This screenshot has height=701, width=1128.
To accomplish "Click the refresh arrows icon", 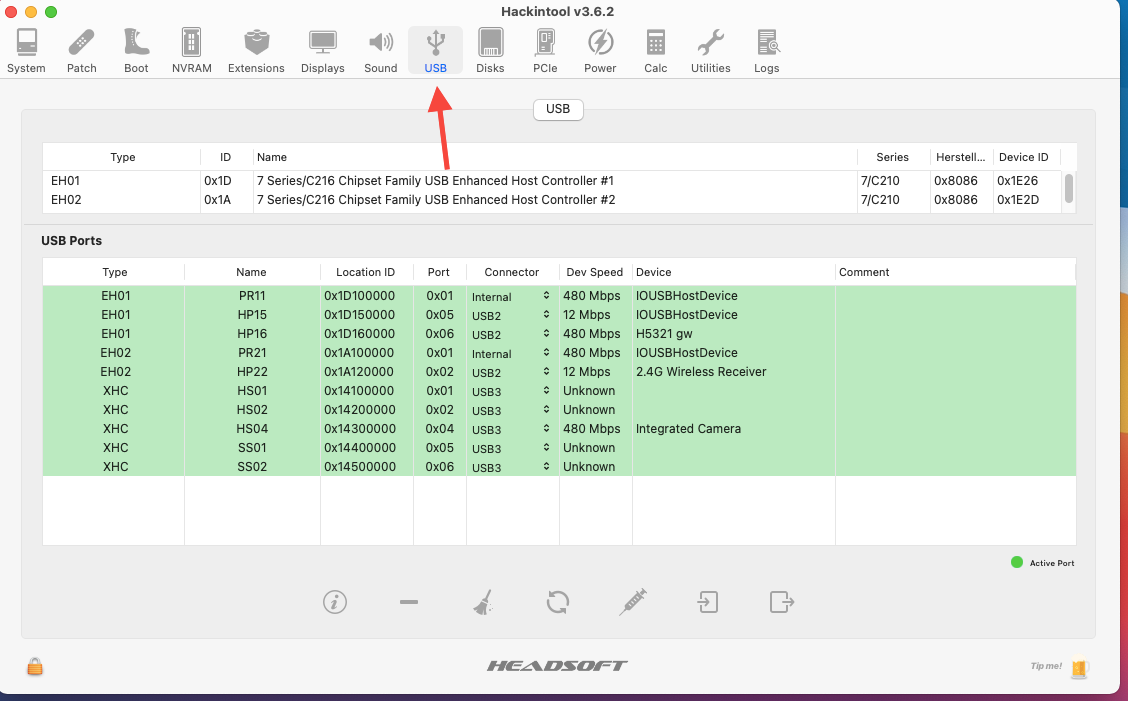I will 558,602.
